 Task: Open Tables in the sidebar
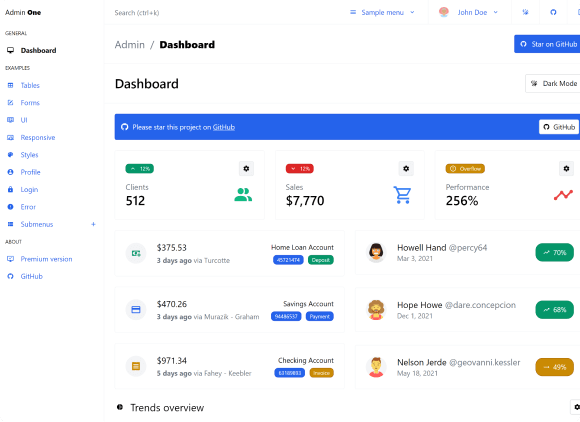point(52,85)
